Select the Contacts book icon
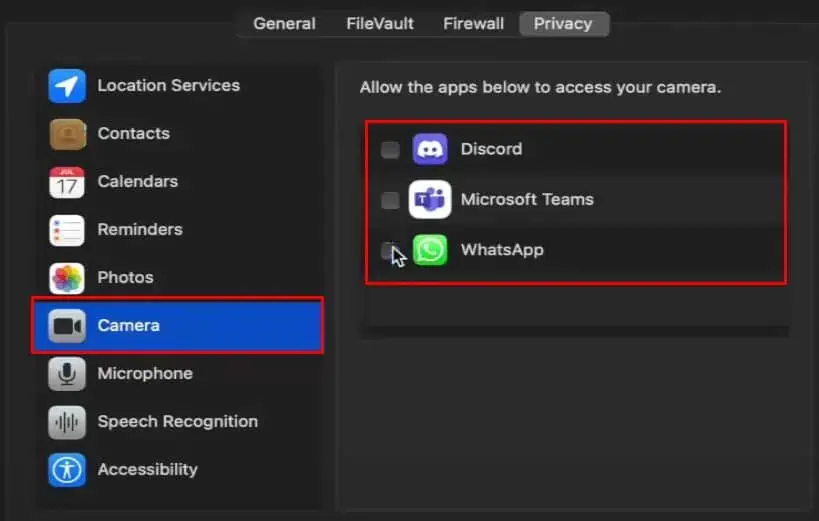 point(67,134)
